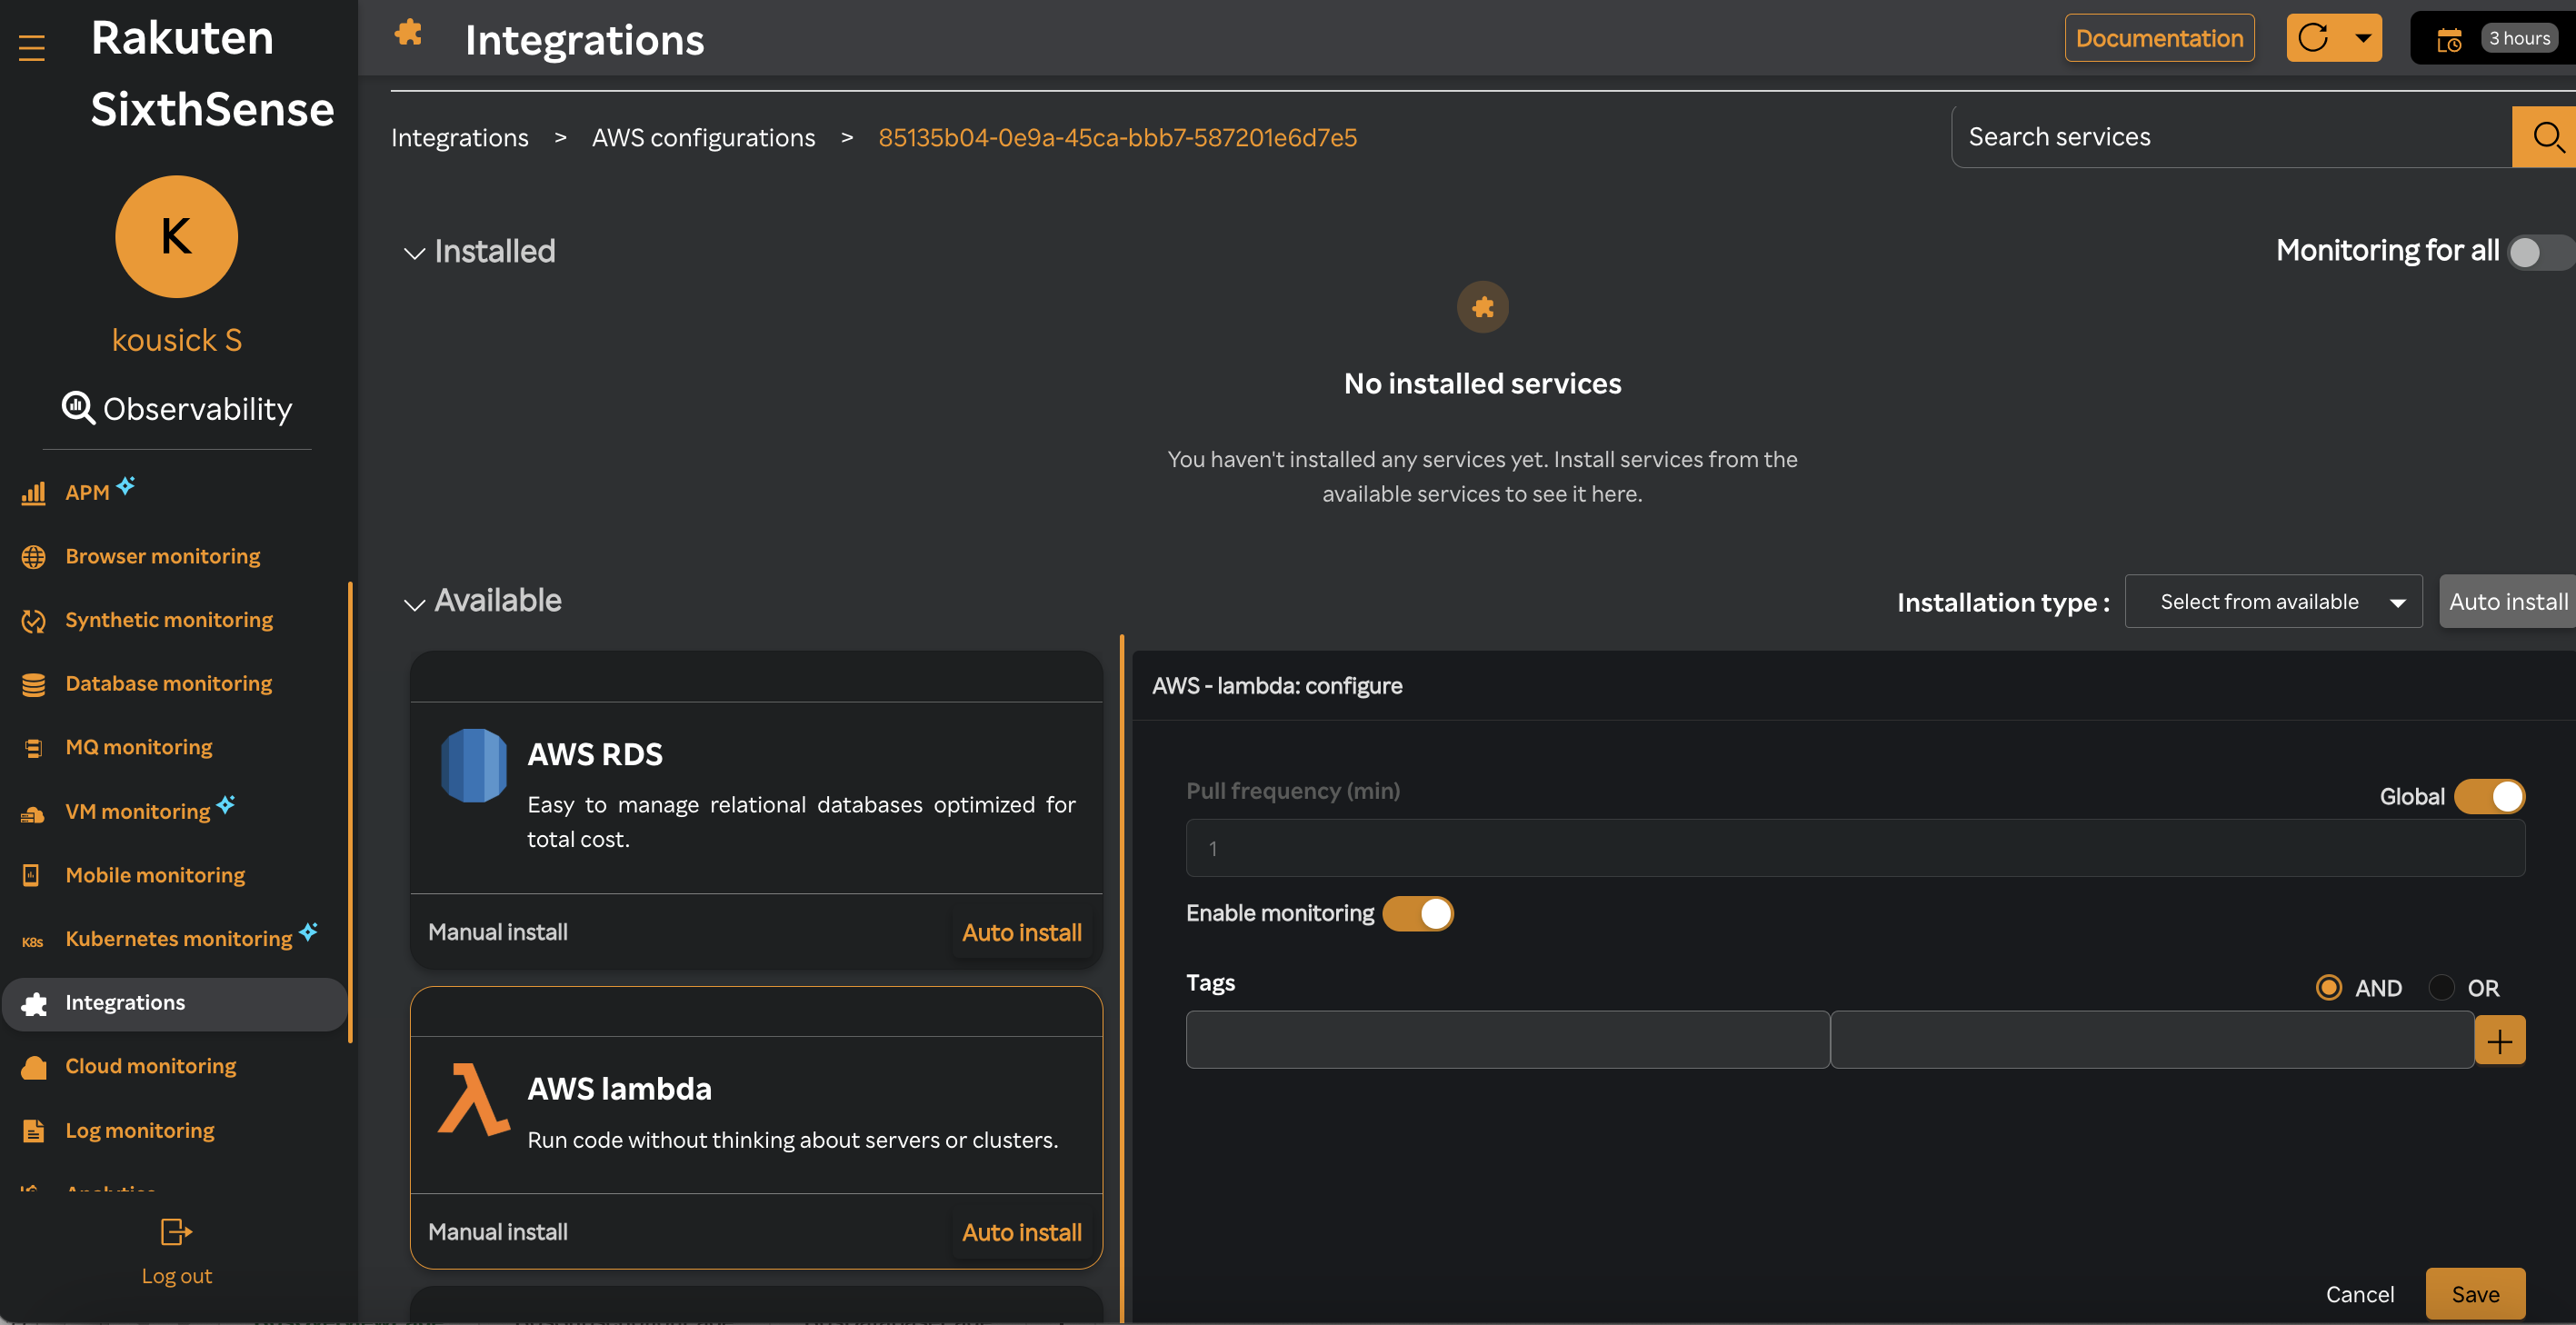This screenshot has width=2576, height=1325.
Task: Click the Log monitoring document icon
Action: click(x=33, y=1130)
